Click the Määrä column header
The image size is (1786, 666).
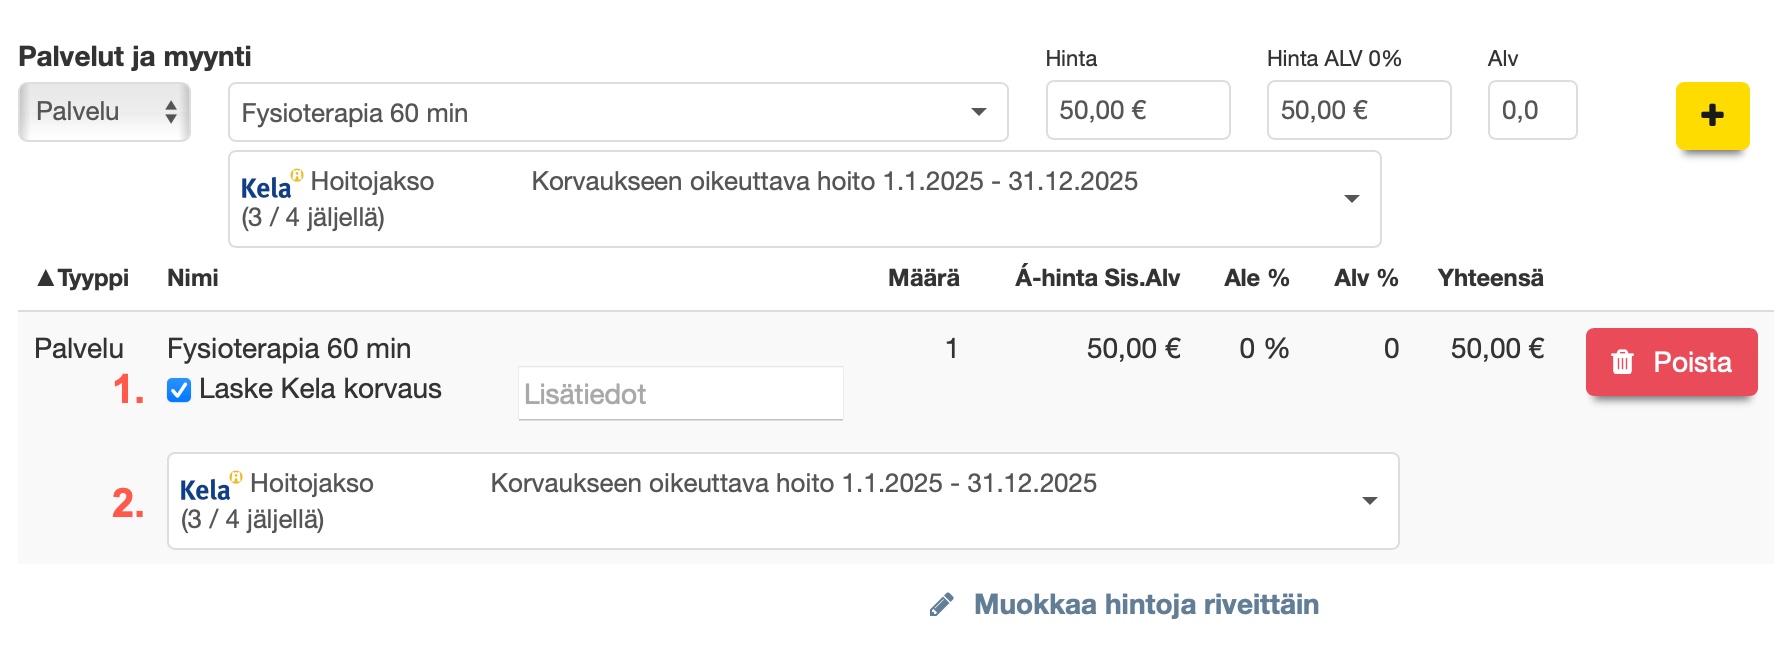coord(923,278)
